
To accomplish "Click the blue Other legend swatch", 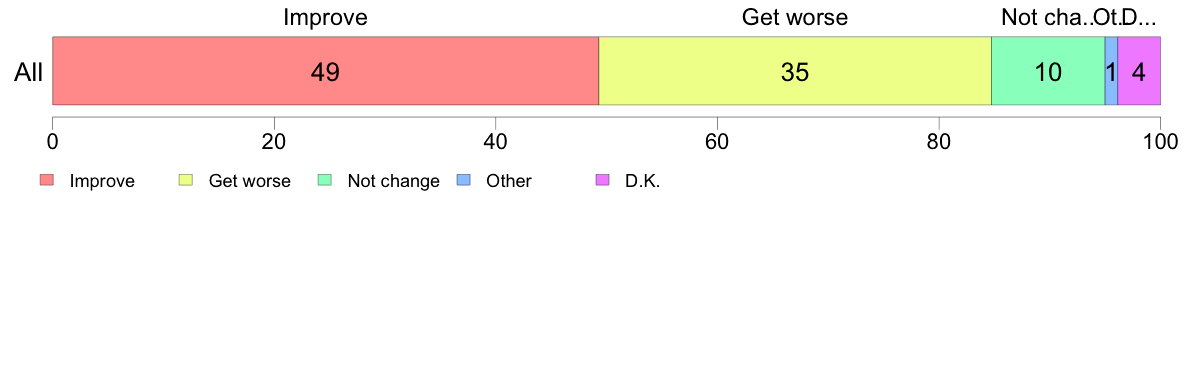I will tap(464, 180).
